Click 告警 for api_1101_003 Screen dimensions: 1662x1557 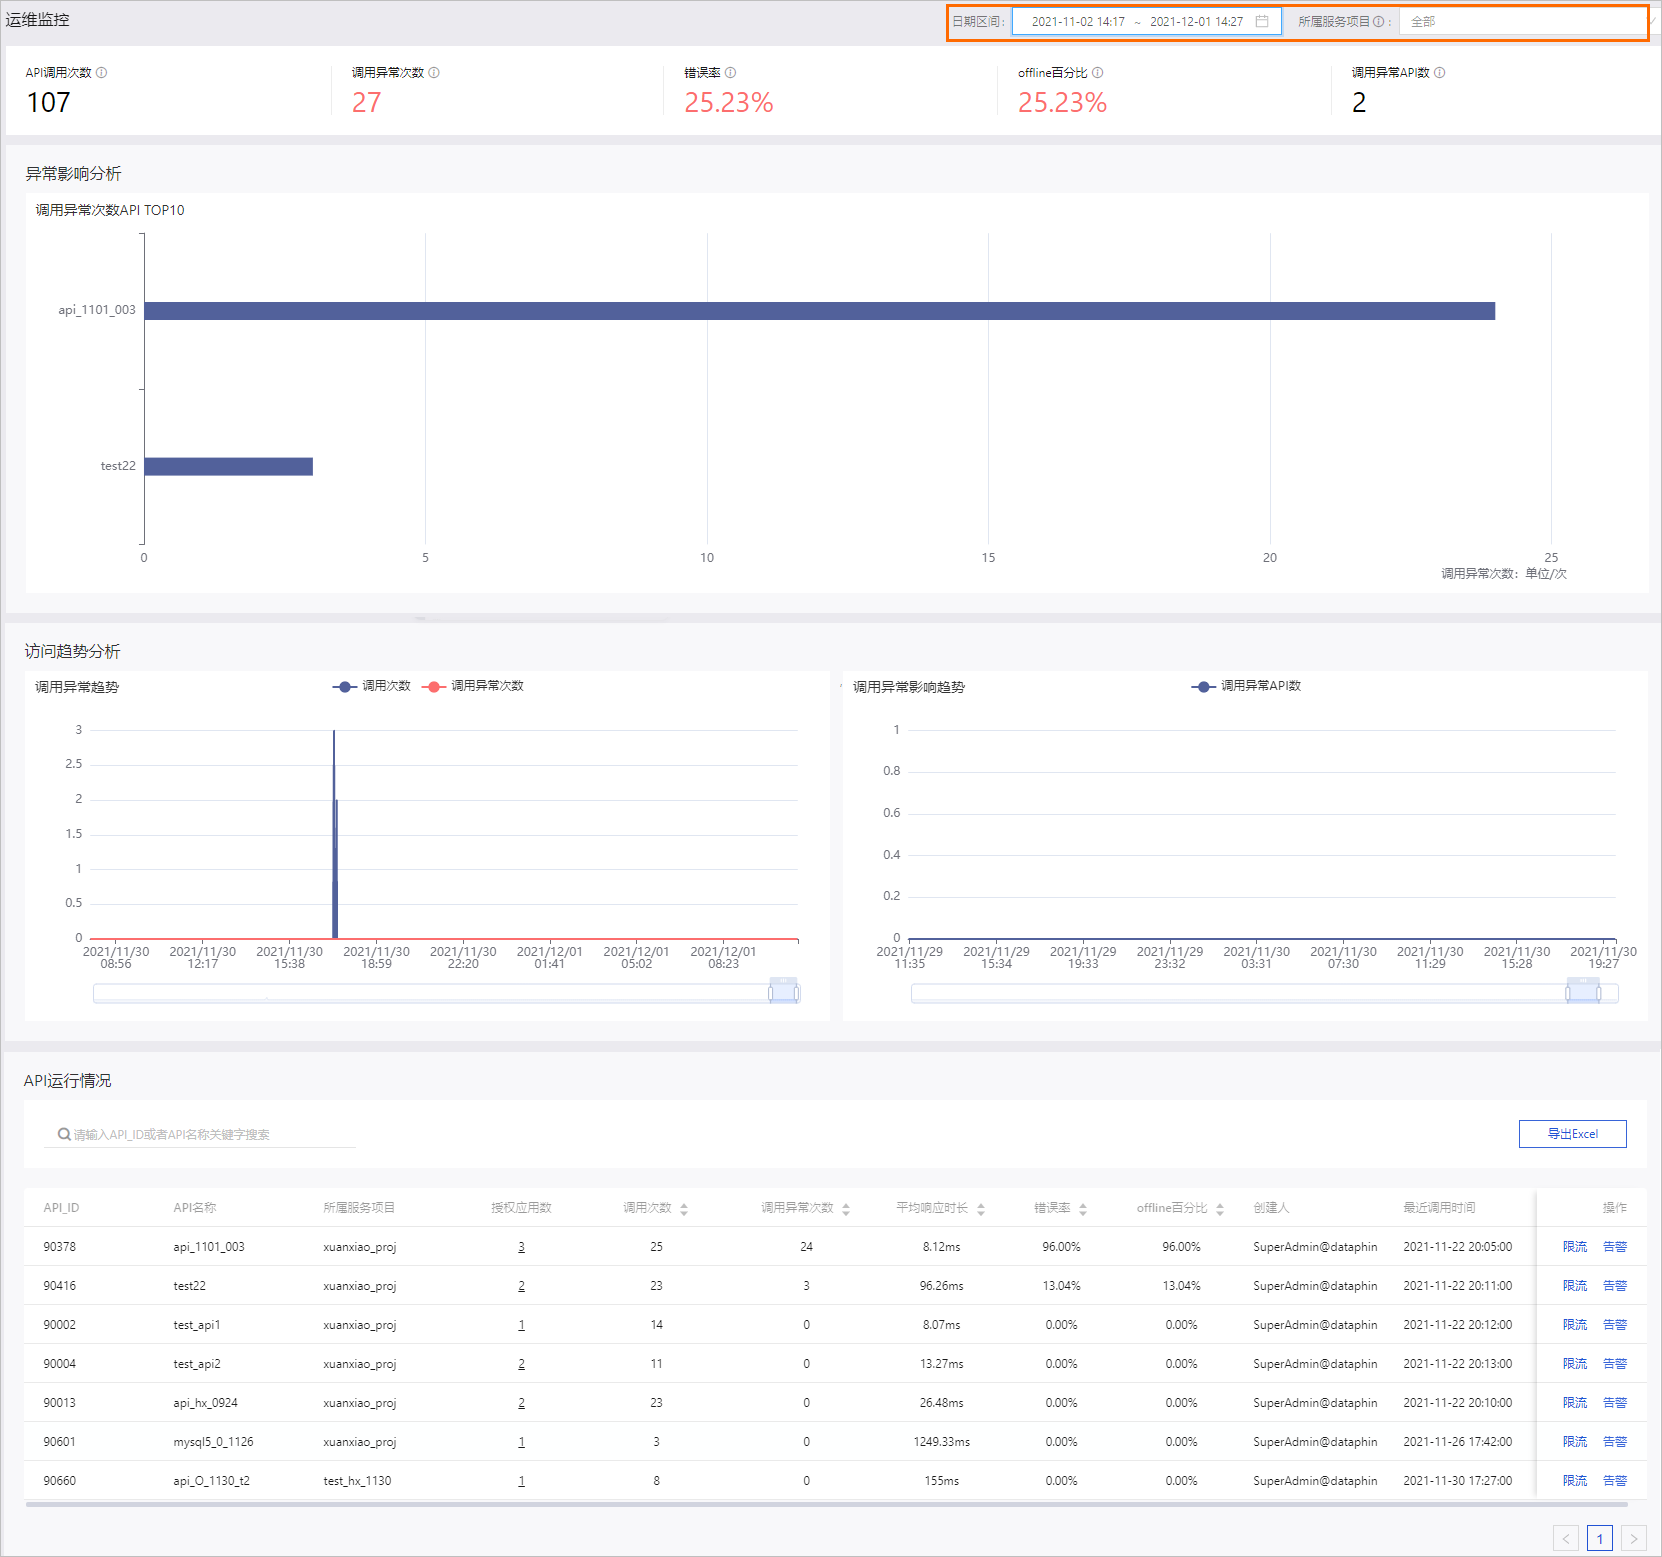[x=1615, y=1247]
